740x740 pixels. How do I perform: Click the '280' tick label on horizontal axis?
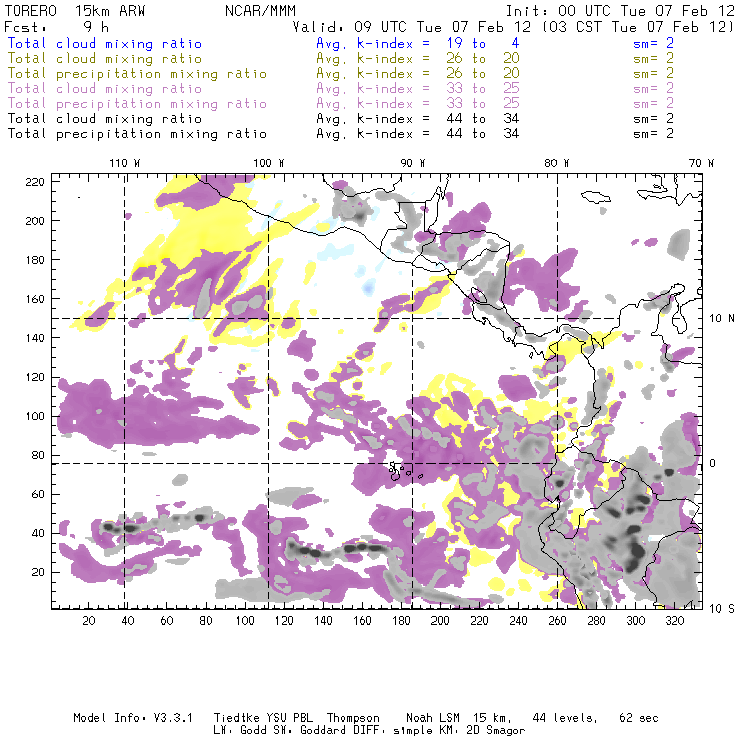(597, 621)
